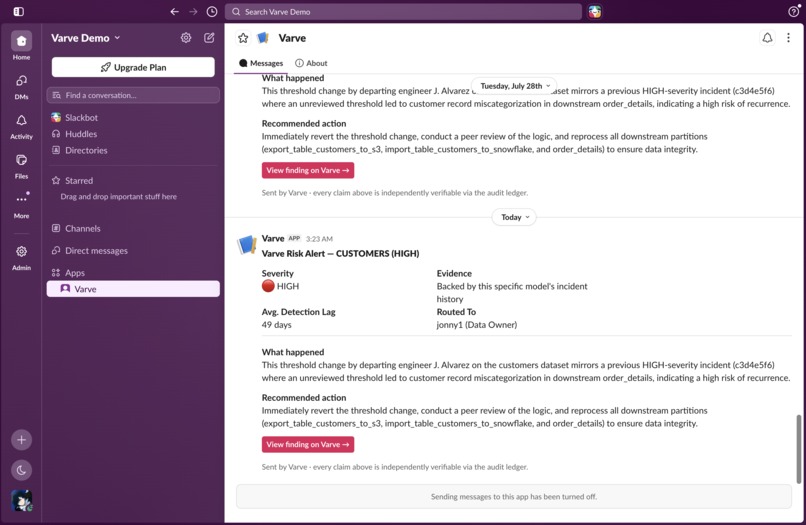Click the Drag and drop important stuff here hint

(x=119, y=196)
